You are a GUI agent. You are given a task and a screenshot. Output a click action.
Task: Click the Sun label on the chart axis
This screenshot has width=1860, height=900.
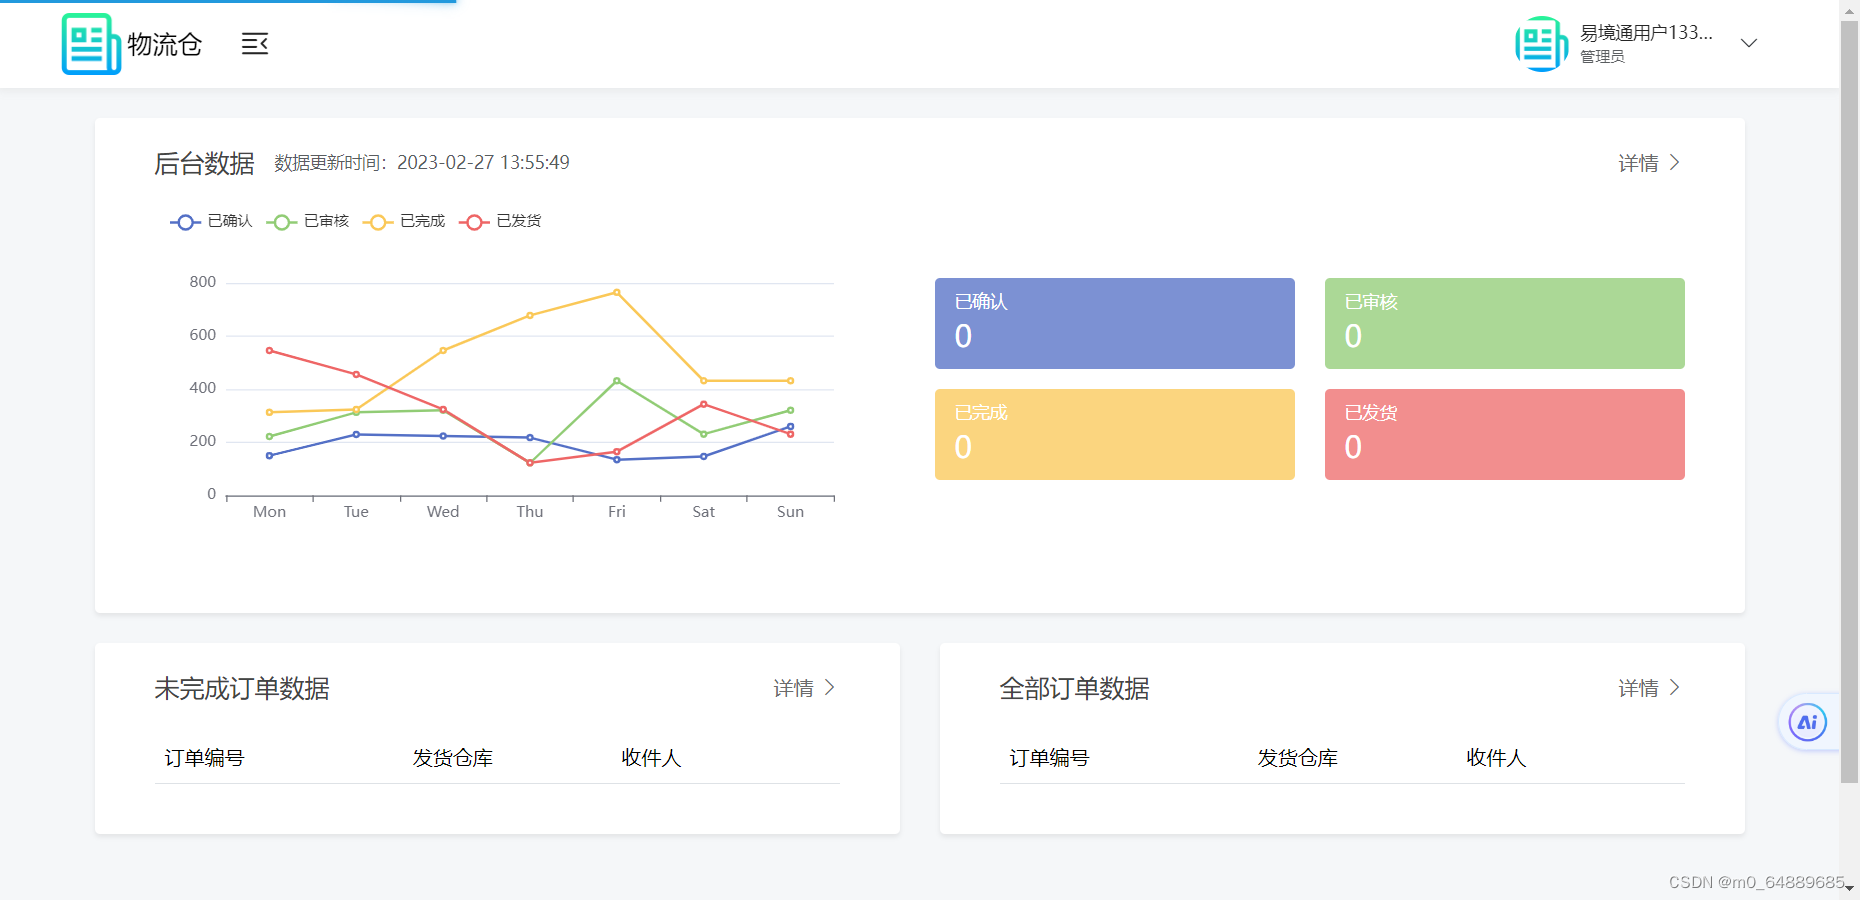pyautogui.click(x=790, y=512)
